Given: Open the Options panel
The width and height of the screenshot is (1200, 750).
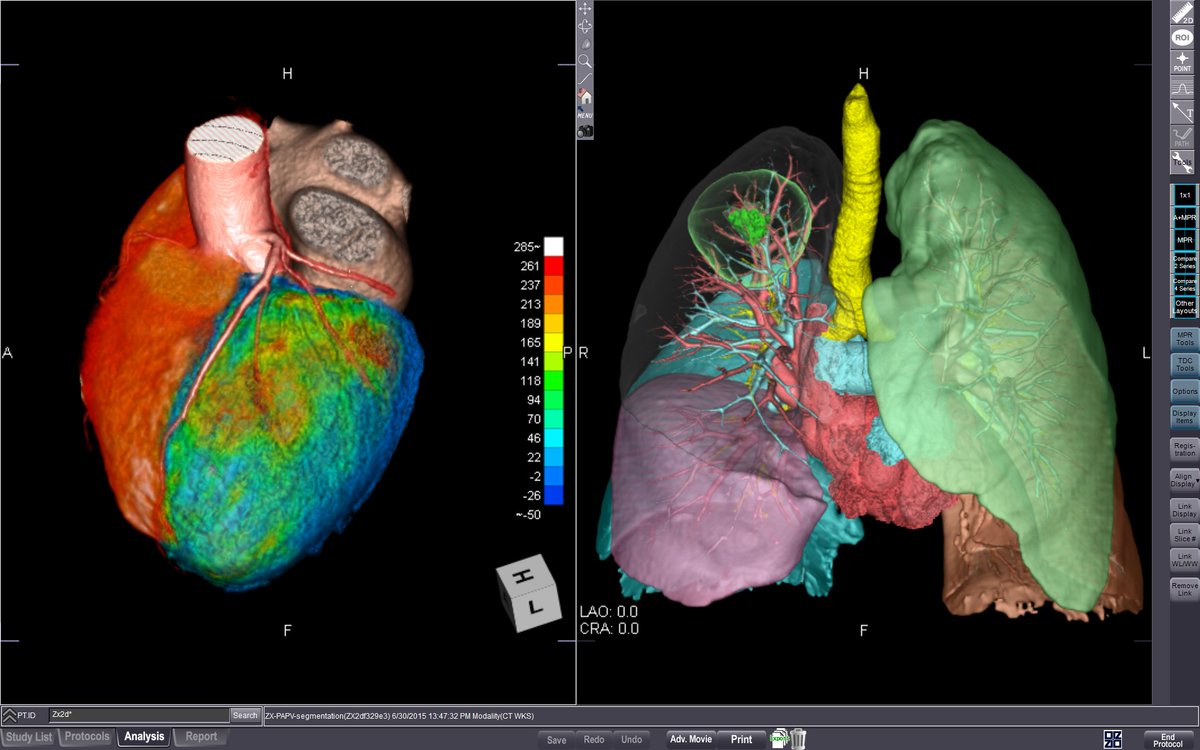Looking at the screenshot, I should 1184,391.
